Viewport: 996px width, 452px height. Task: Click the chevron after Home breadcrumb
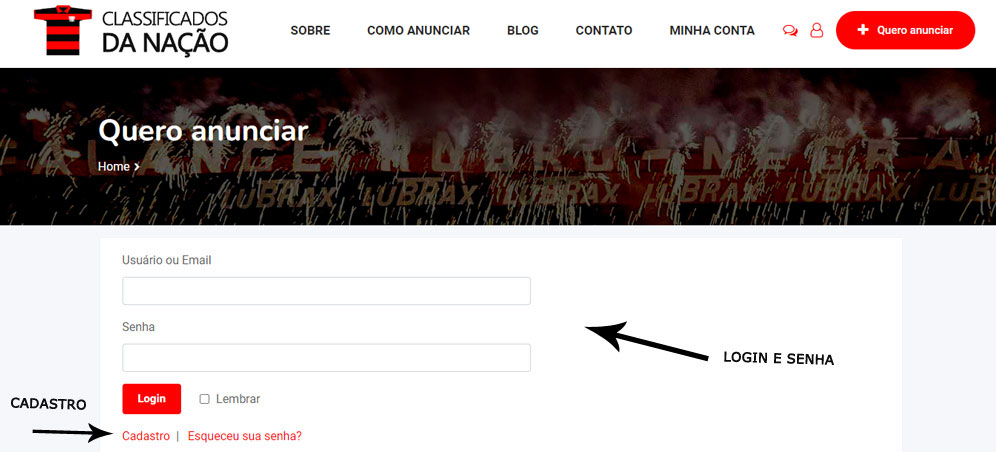[x=137, y=167]
